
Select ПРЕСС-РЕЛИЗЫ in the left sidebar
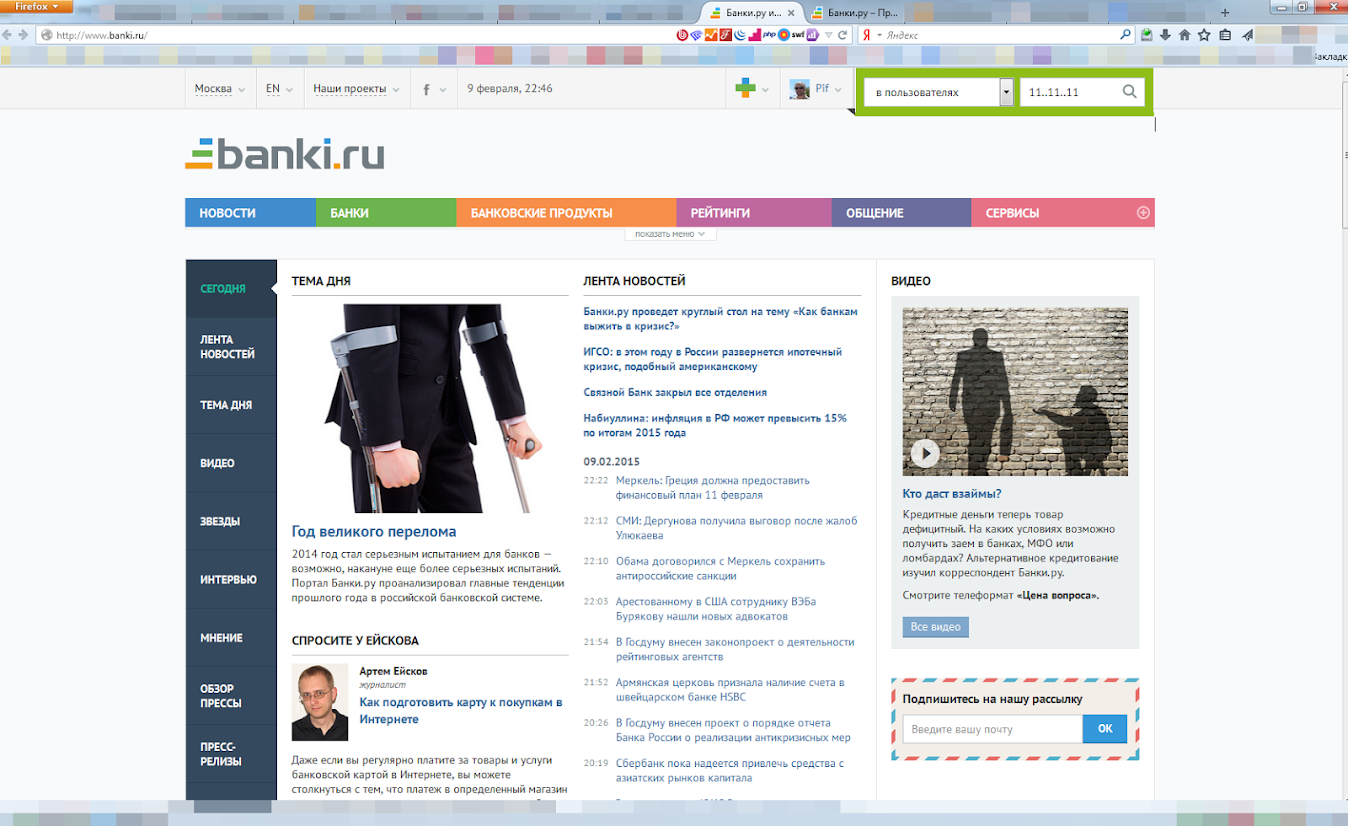[x=231, y=753]
